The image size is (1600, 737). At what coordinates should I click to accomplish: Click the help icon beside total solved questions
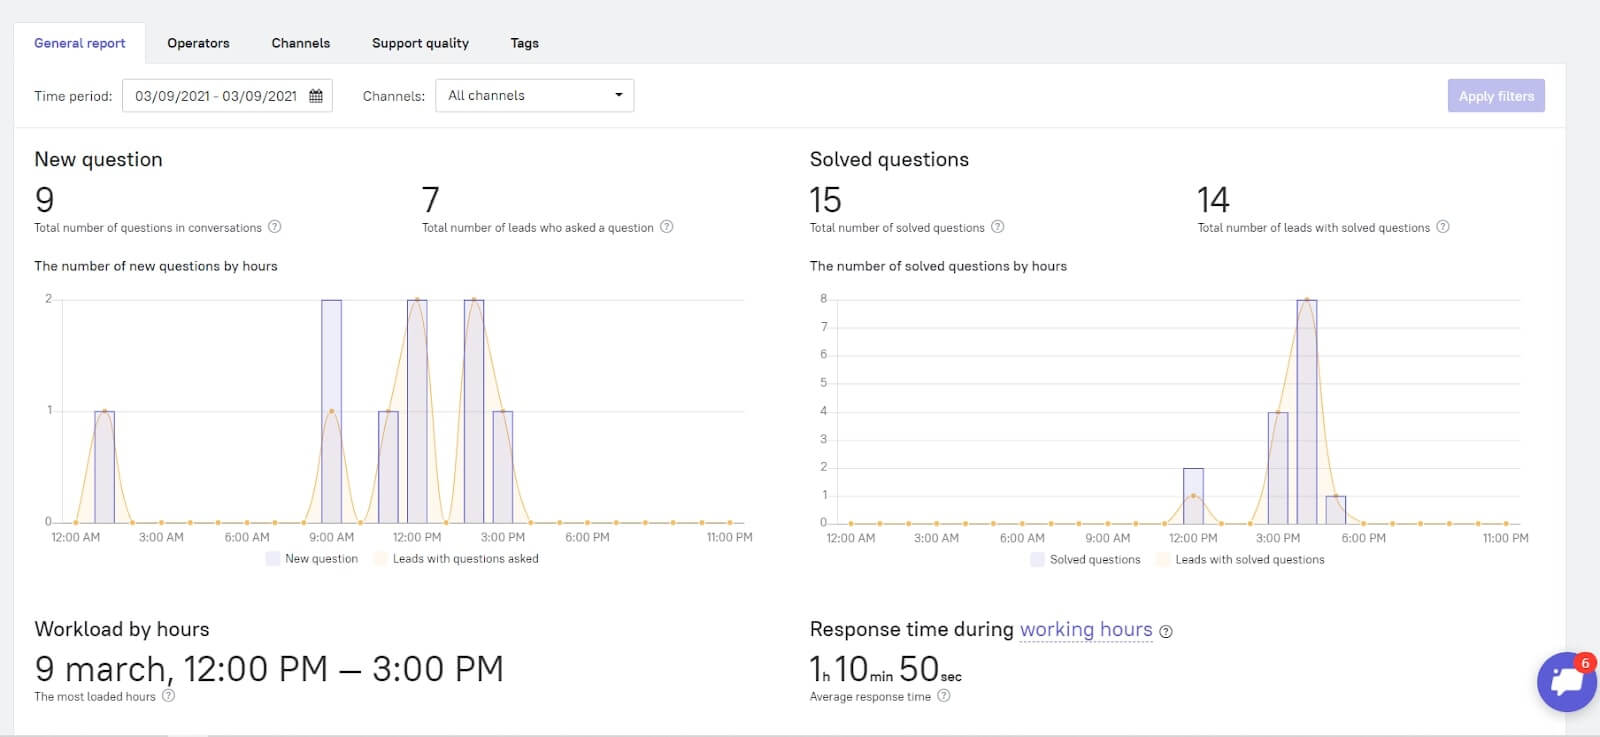click(998, 227)
